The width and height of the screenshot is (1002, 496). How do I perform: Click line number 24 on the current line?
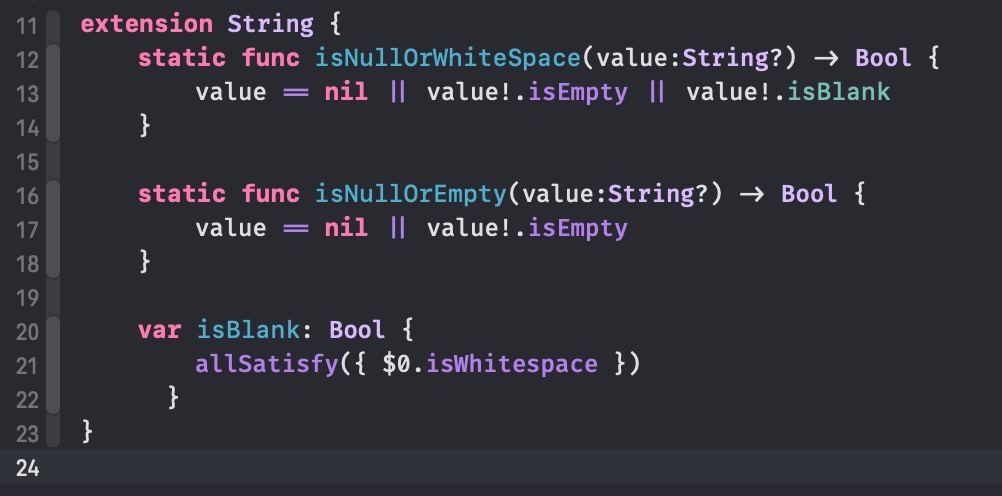pos(27,468)
